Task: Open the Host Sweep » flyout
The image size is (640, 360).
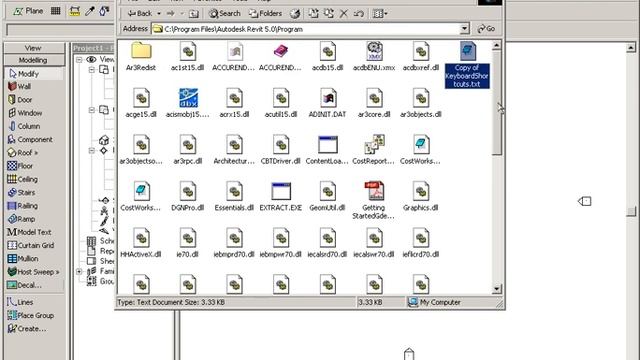Action: coord(33,272)
